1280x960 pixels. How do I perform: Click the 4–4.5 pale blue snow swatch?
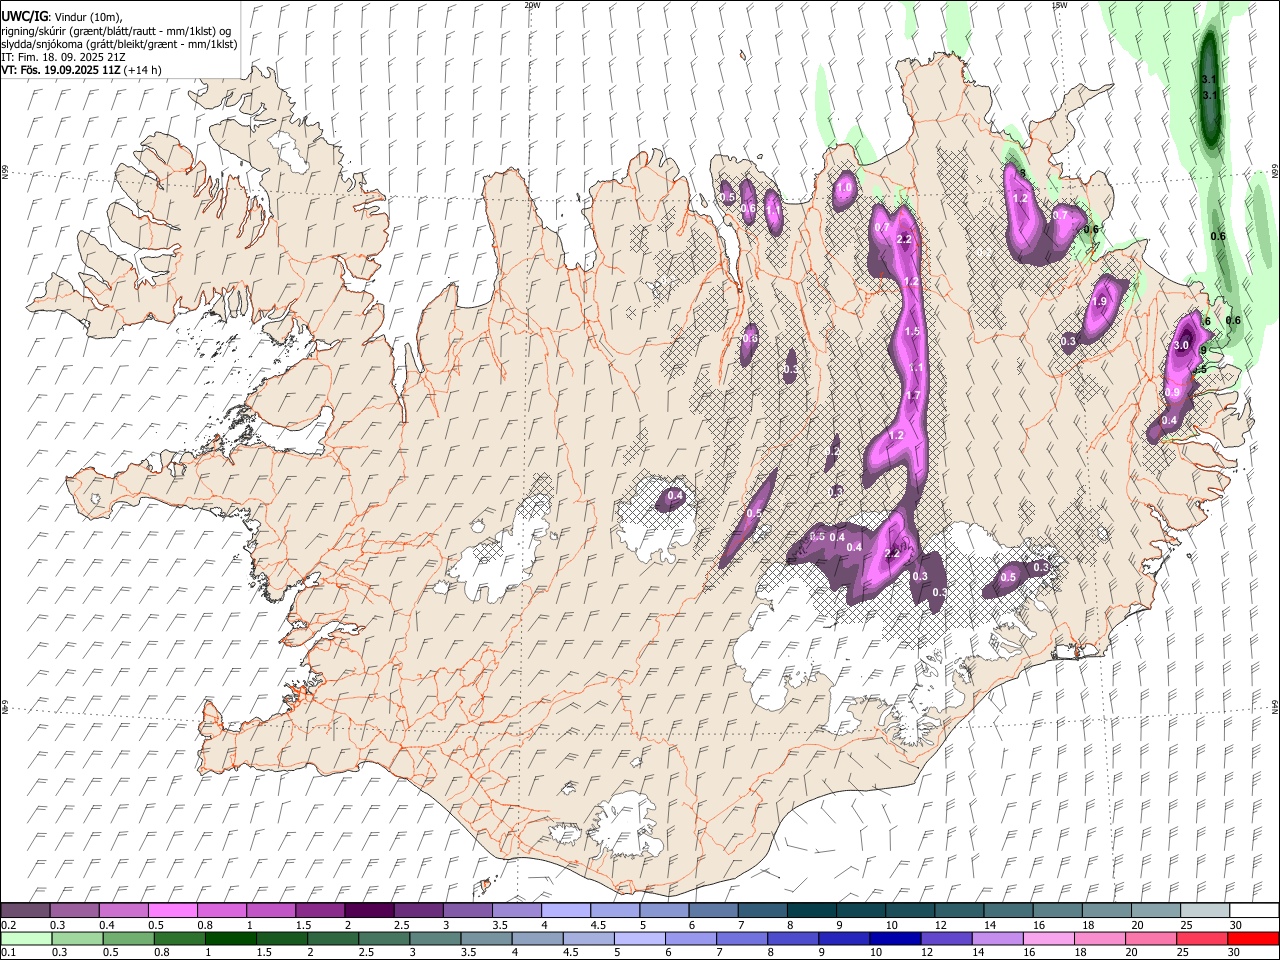pyautogui.click(x=565, y=911)
